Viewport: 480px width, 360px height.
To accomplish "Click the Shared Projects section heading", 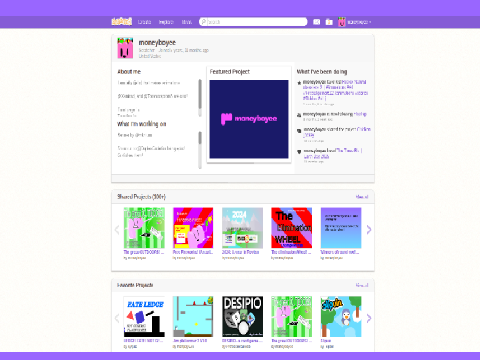I will (141, 197).
